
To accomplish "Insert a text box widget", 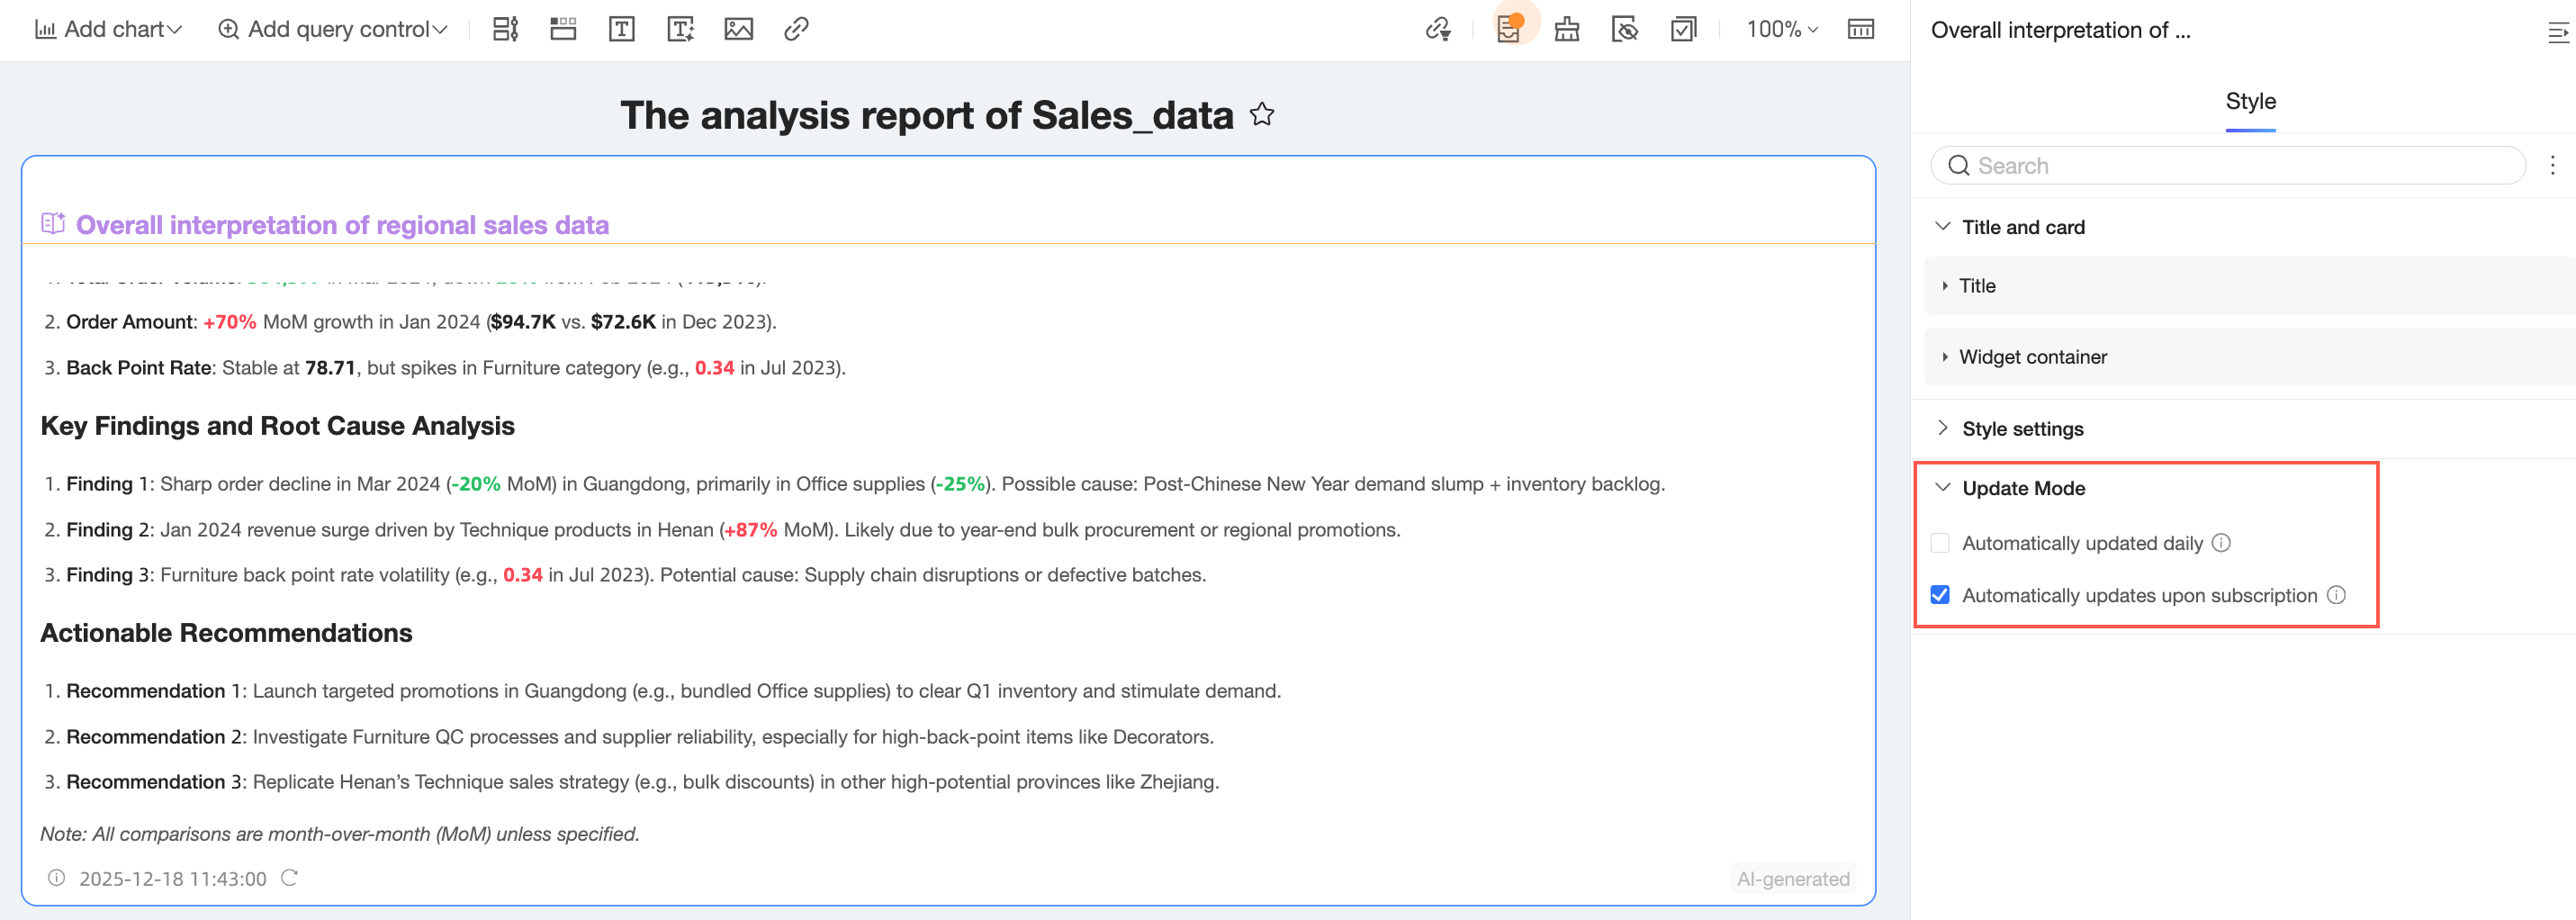I will coord(621,29).
